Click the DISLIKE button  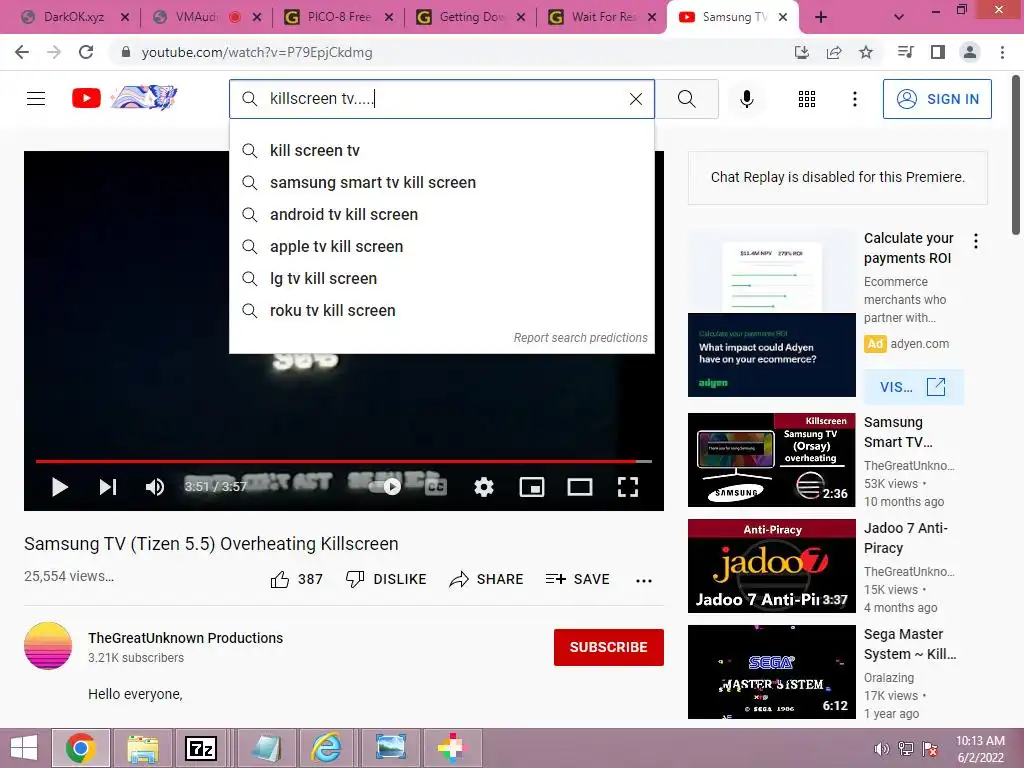(386, 579)
